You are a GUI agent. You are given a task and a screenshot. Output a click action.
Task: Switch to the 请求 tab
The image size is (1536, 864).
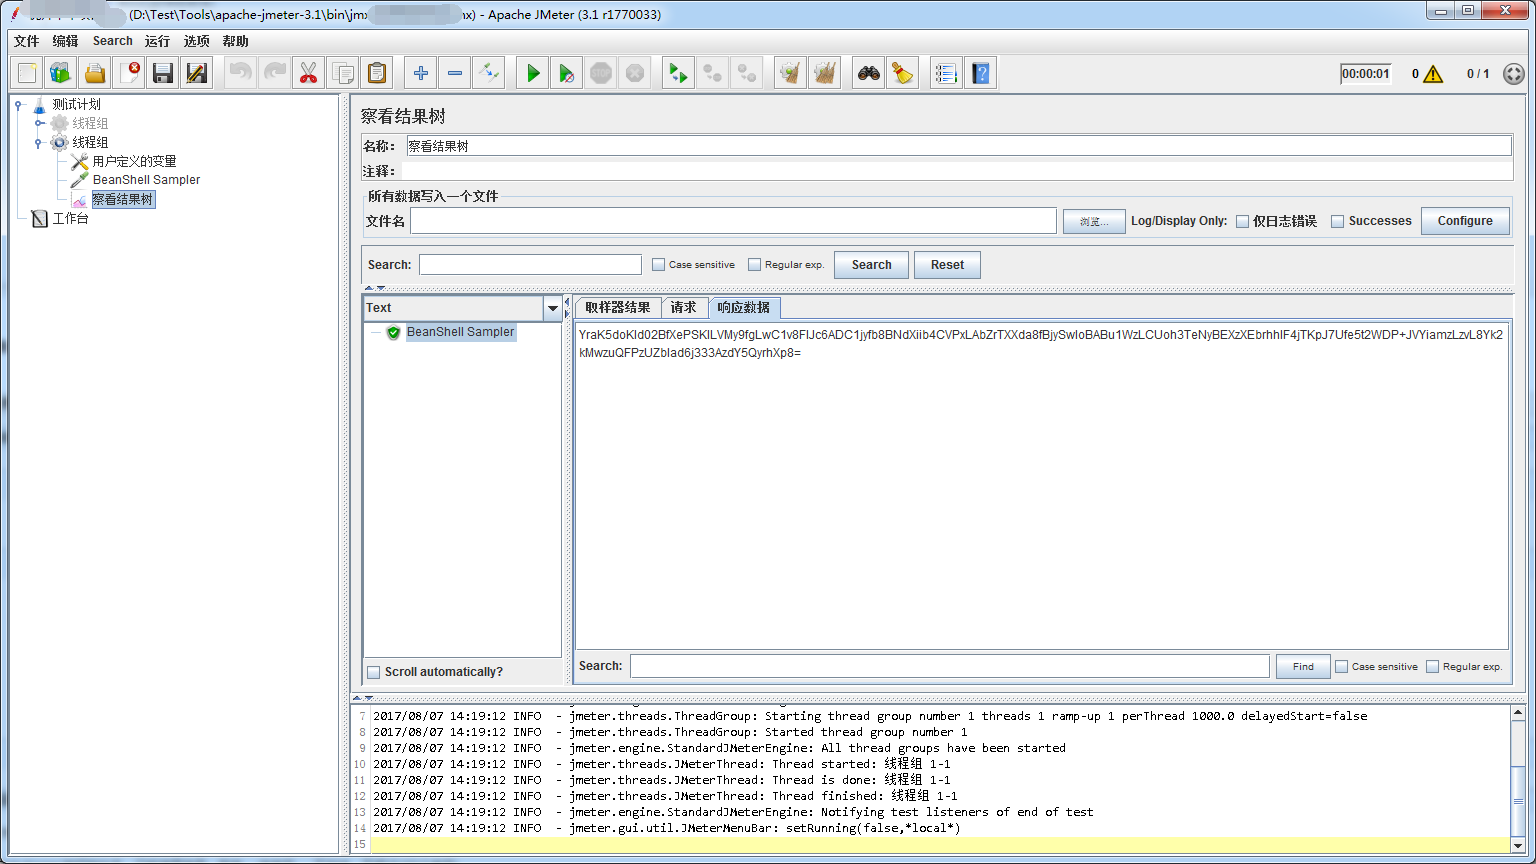(684, 307)
